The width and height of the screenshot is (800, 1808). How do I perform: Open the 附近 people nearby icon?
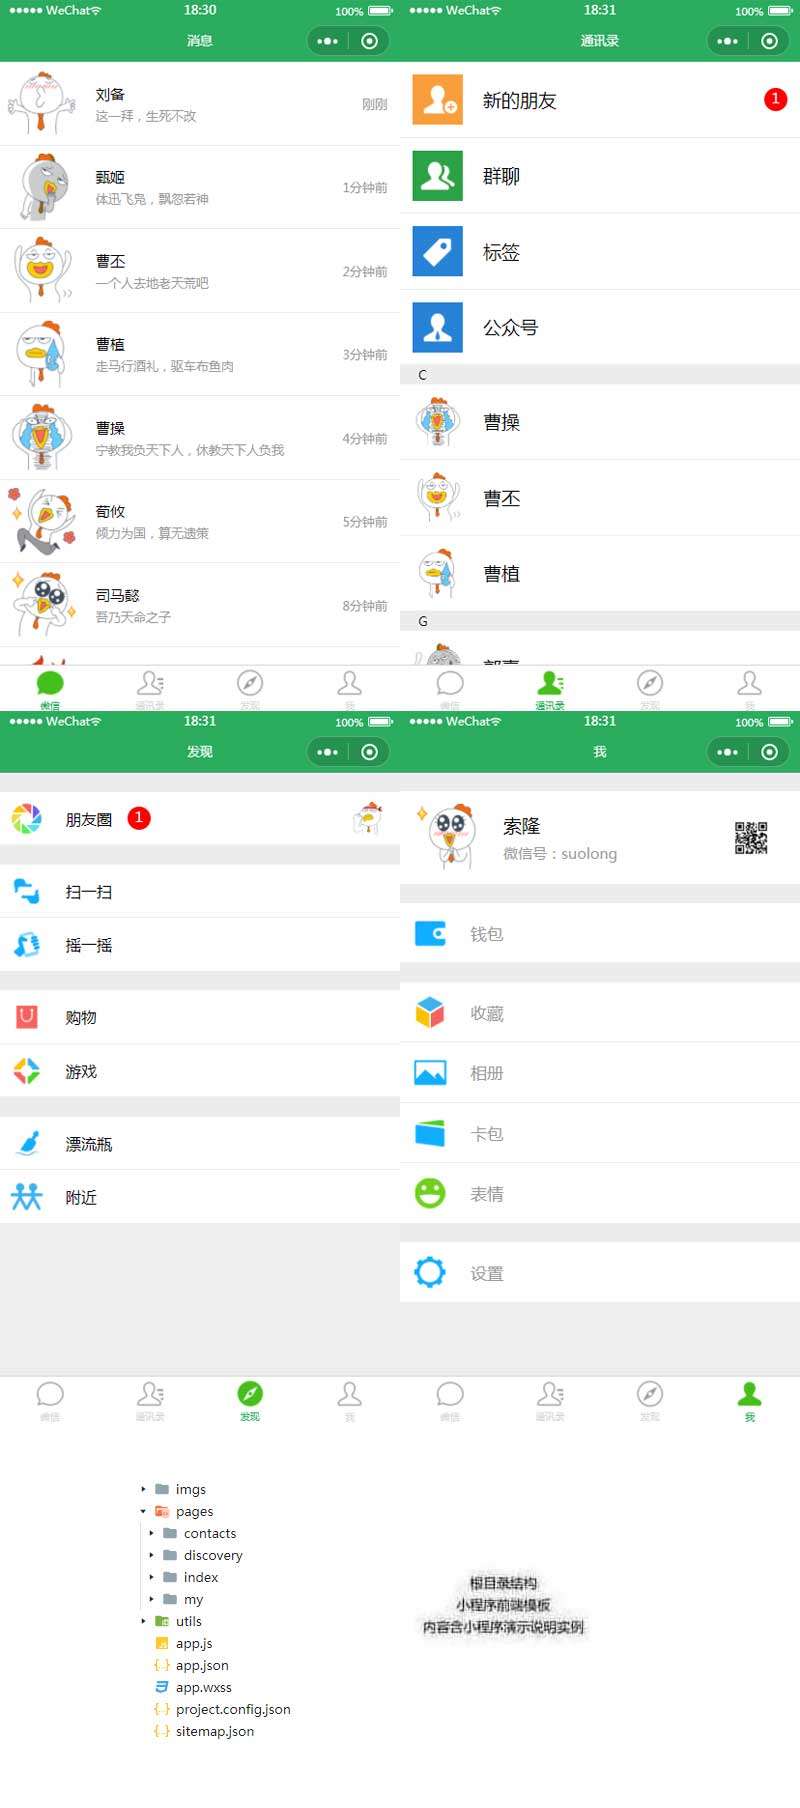tap(27, 1197)
